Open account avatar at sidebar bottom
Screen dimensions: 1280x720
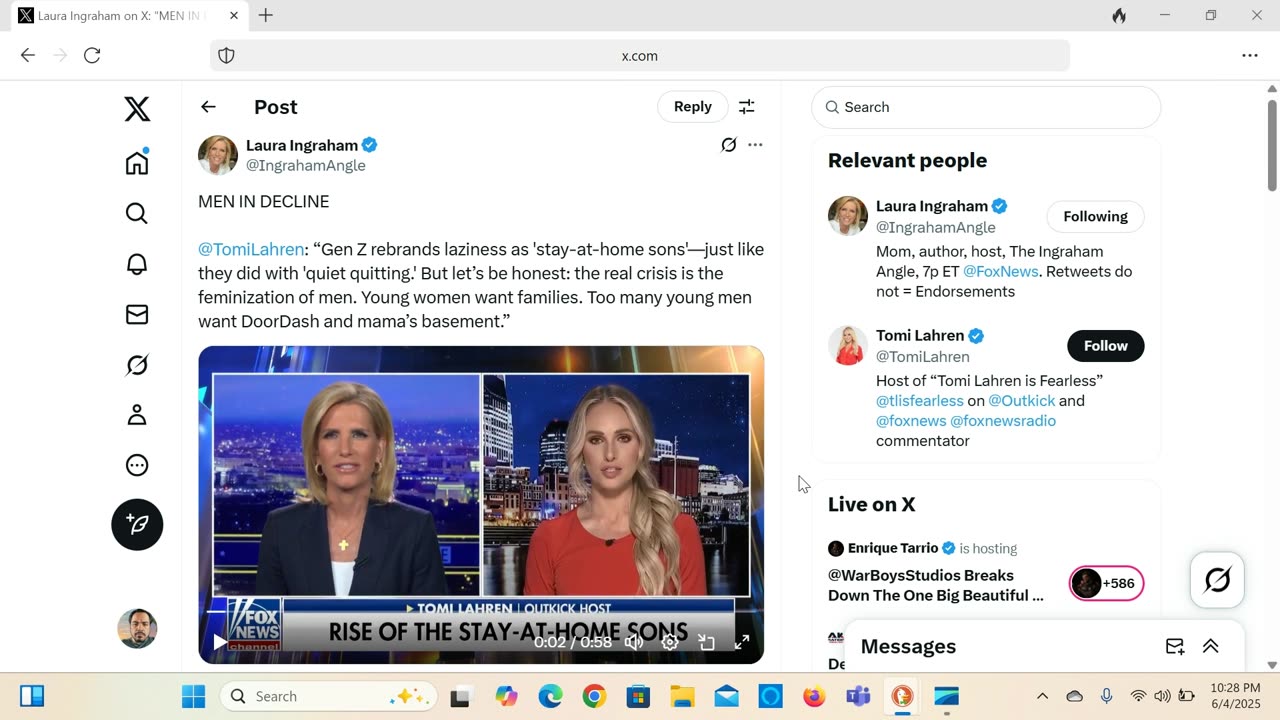tap(137, 628)
